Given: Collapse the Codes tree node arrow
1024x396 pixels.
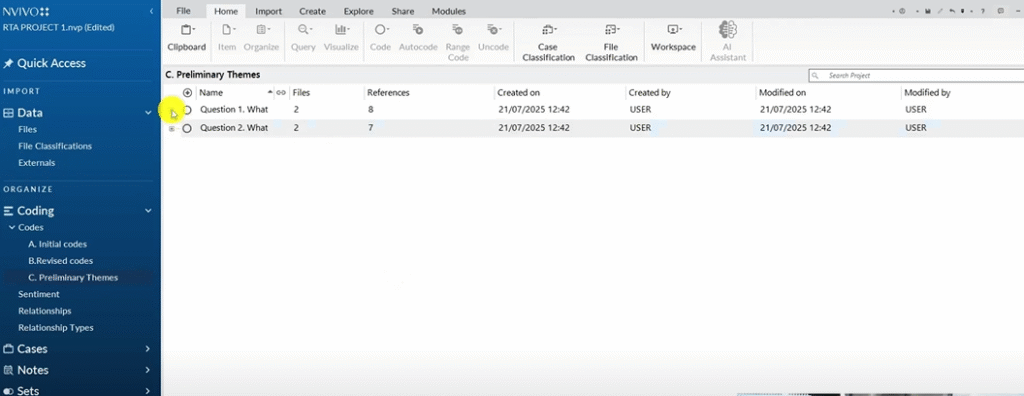Looking at the screenshot, I should [12, 227].
